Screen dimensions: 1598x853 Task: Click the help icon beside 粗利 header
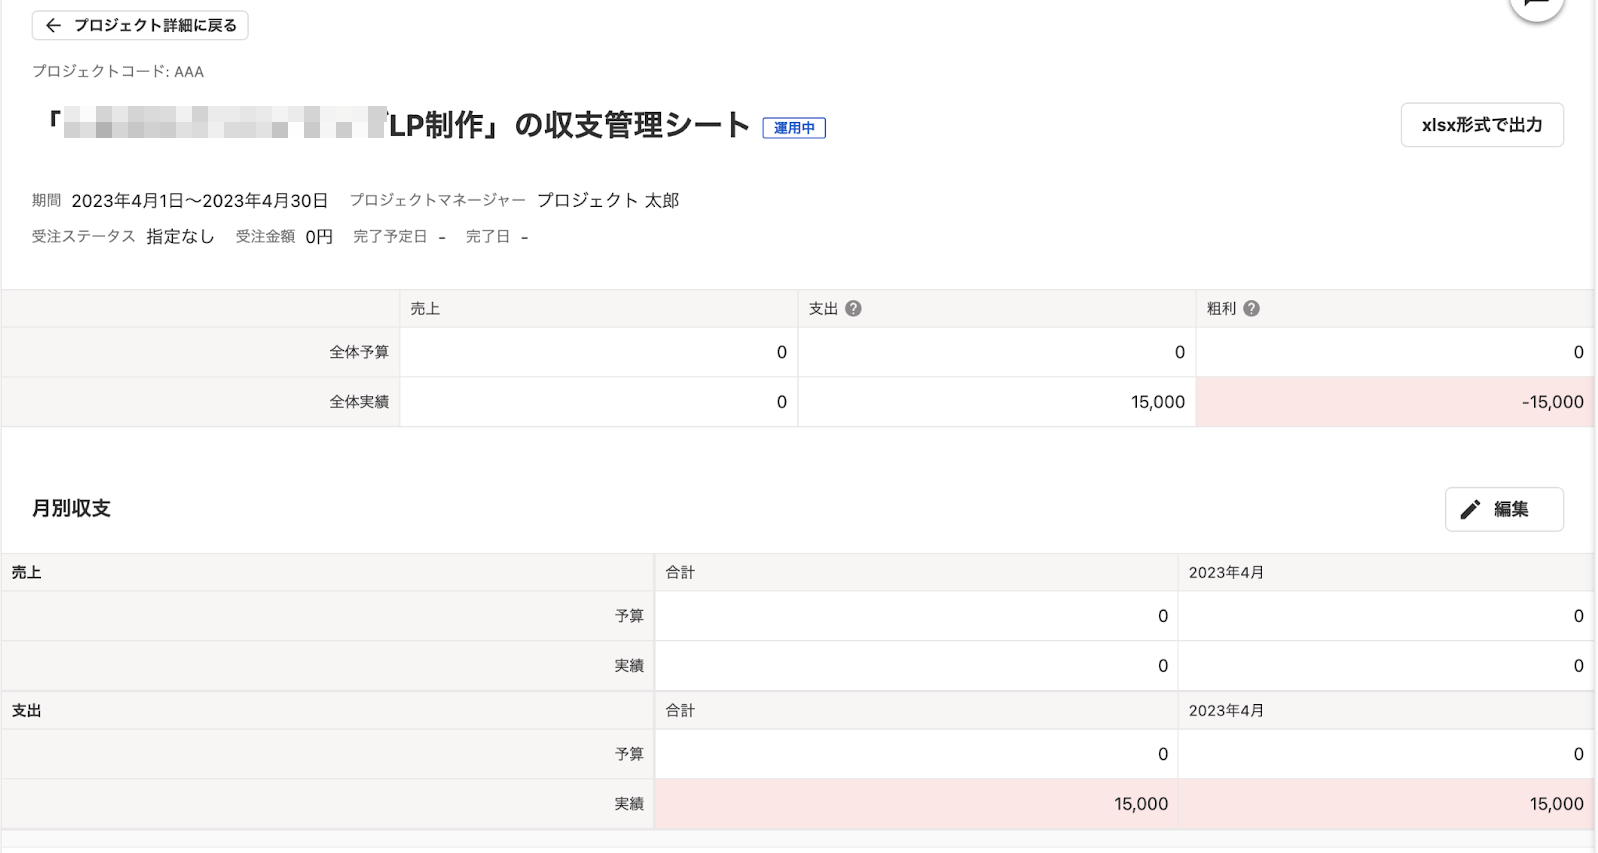tap(1251, 309)
